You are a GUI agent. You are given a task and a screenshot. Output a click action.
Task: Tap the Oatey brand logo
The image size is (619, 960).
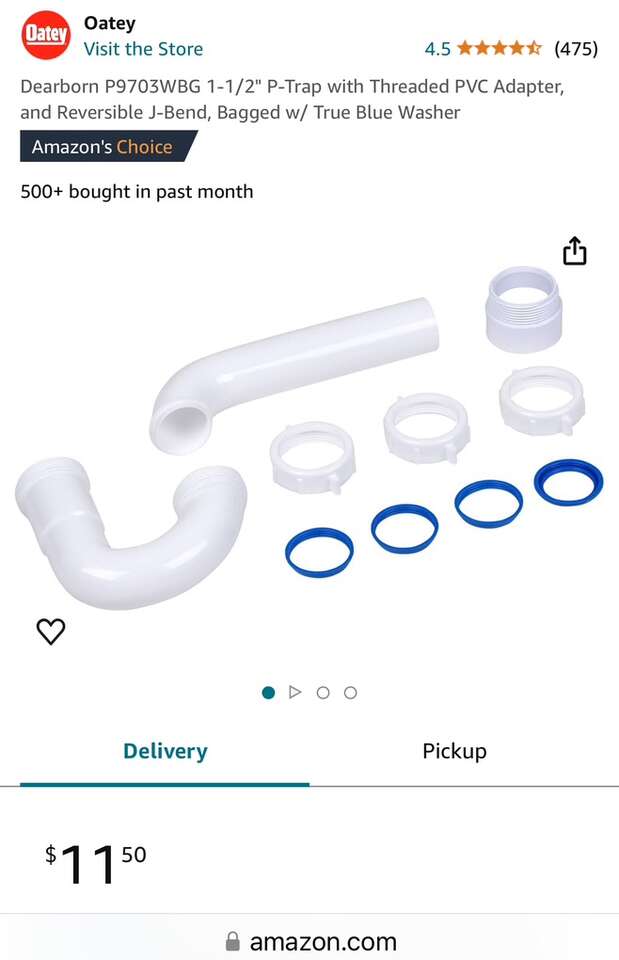[46, 35]
